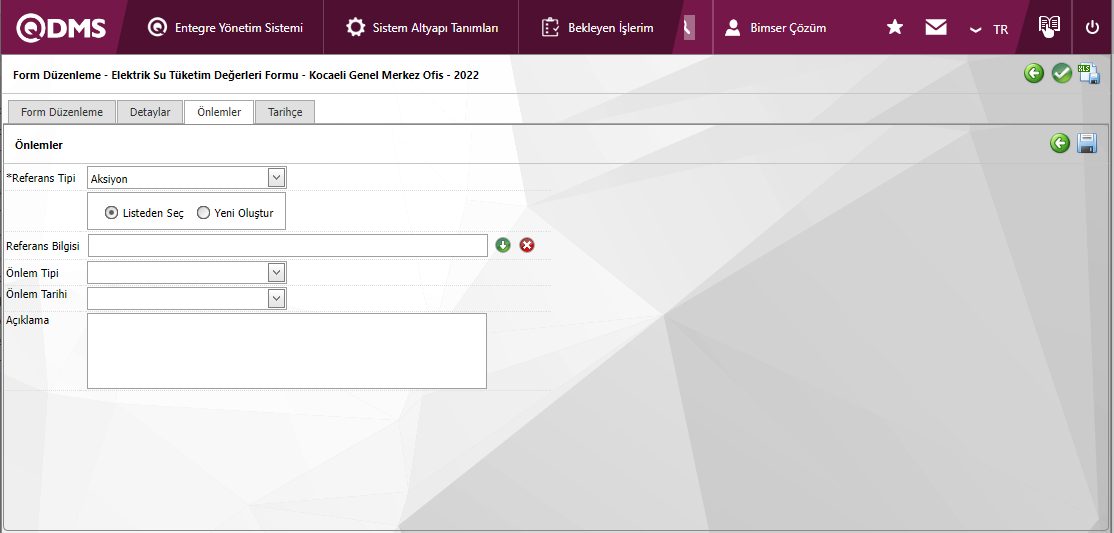This screenshot has width=1114, height=533.
Task: Click the Referans Bilgisi input field
Action: click(x=287, y=246)
